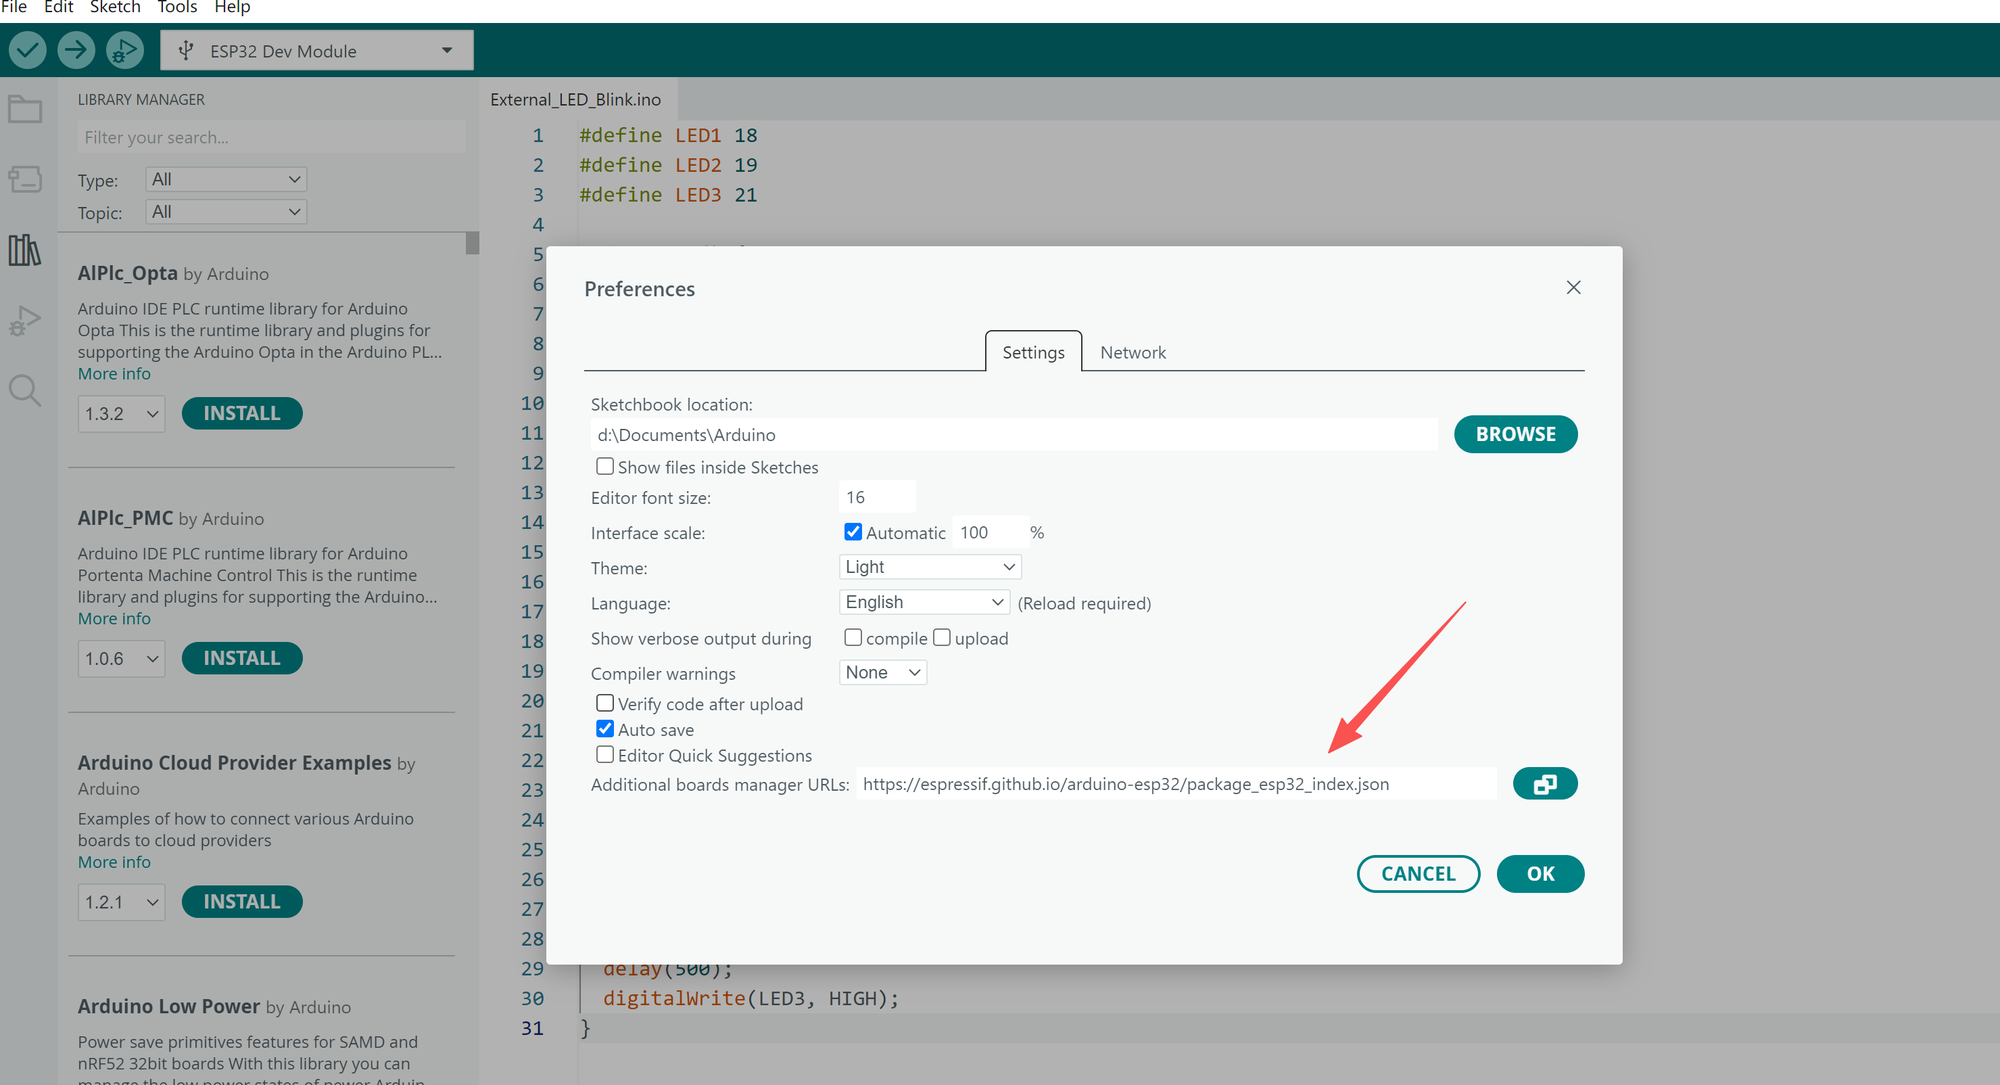The width and height of the screenshot is (2000, 1085).
Task: Open More info link for AIPlc_Opta
Action: 114,374
